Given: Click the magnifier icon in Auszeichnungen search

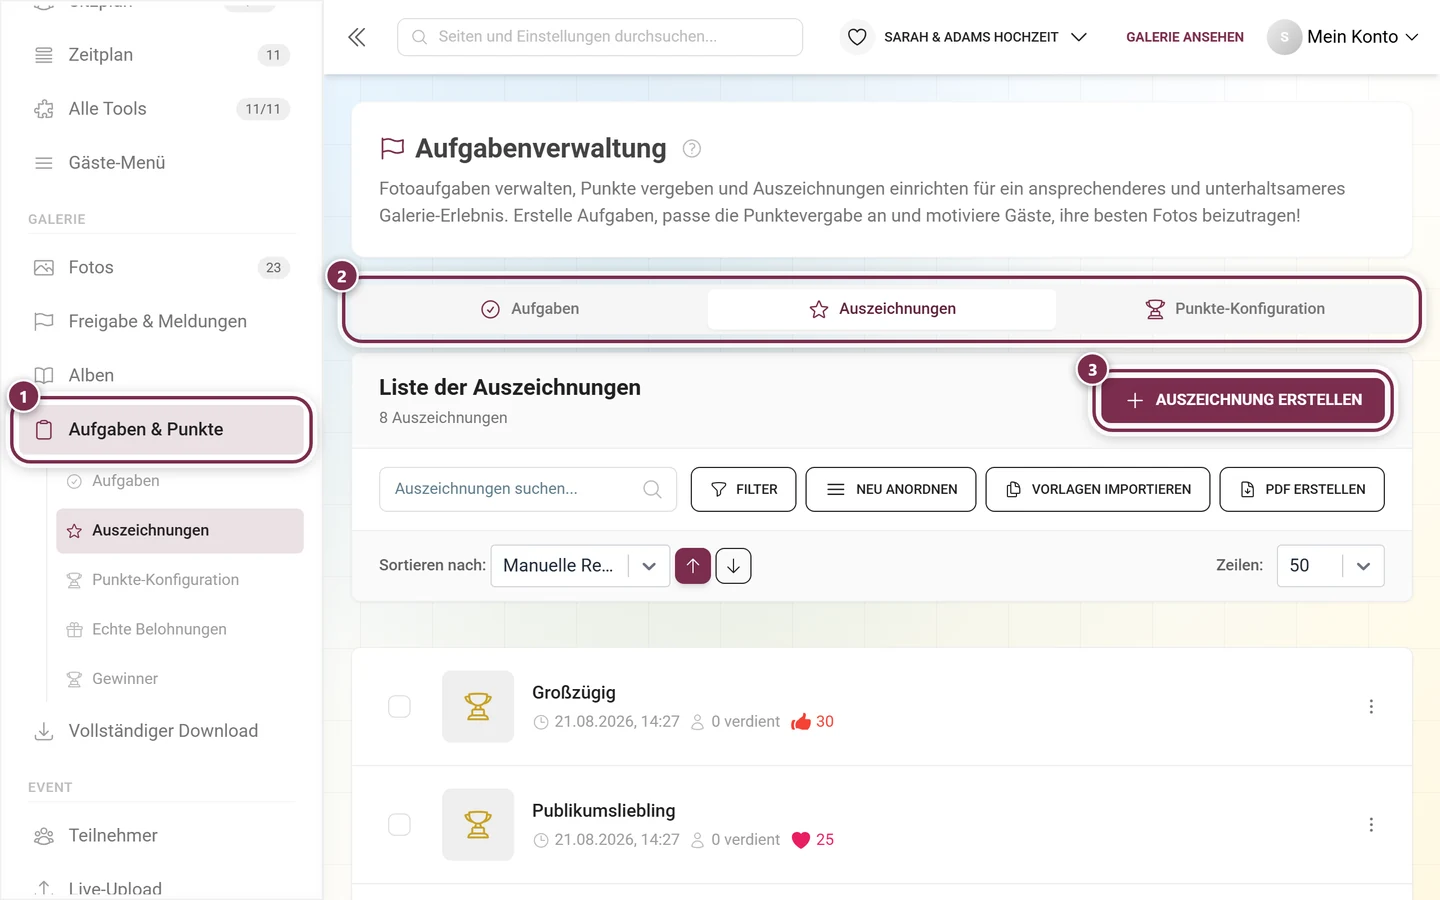Looking at the screenshot, I should 652,489.
